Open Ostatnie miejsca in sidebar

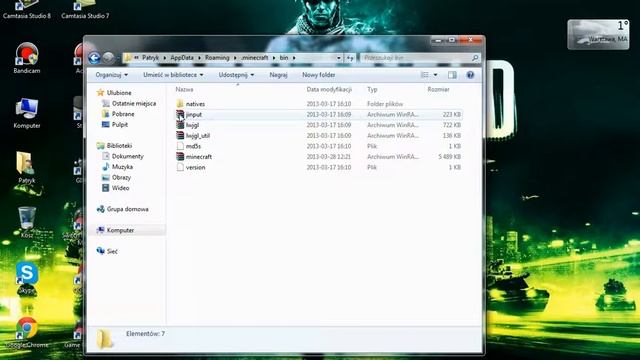(x=134, y=104)
